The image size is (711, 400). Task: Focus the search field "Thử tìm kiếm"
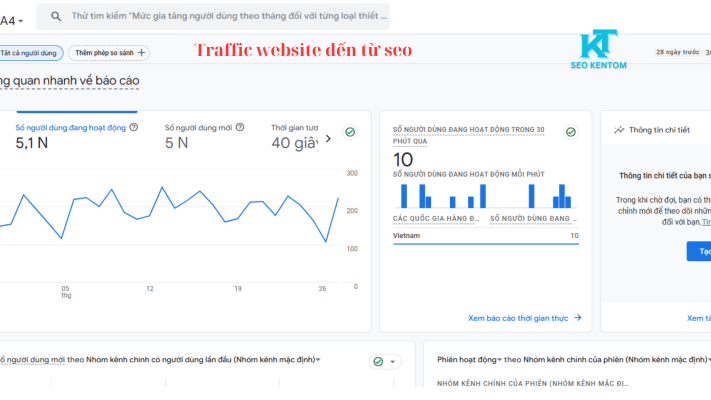tap(213, 17)
